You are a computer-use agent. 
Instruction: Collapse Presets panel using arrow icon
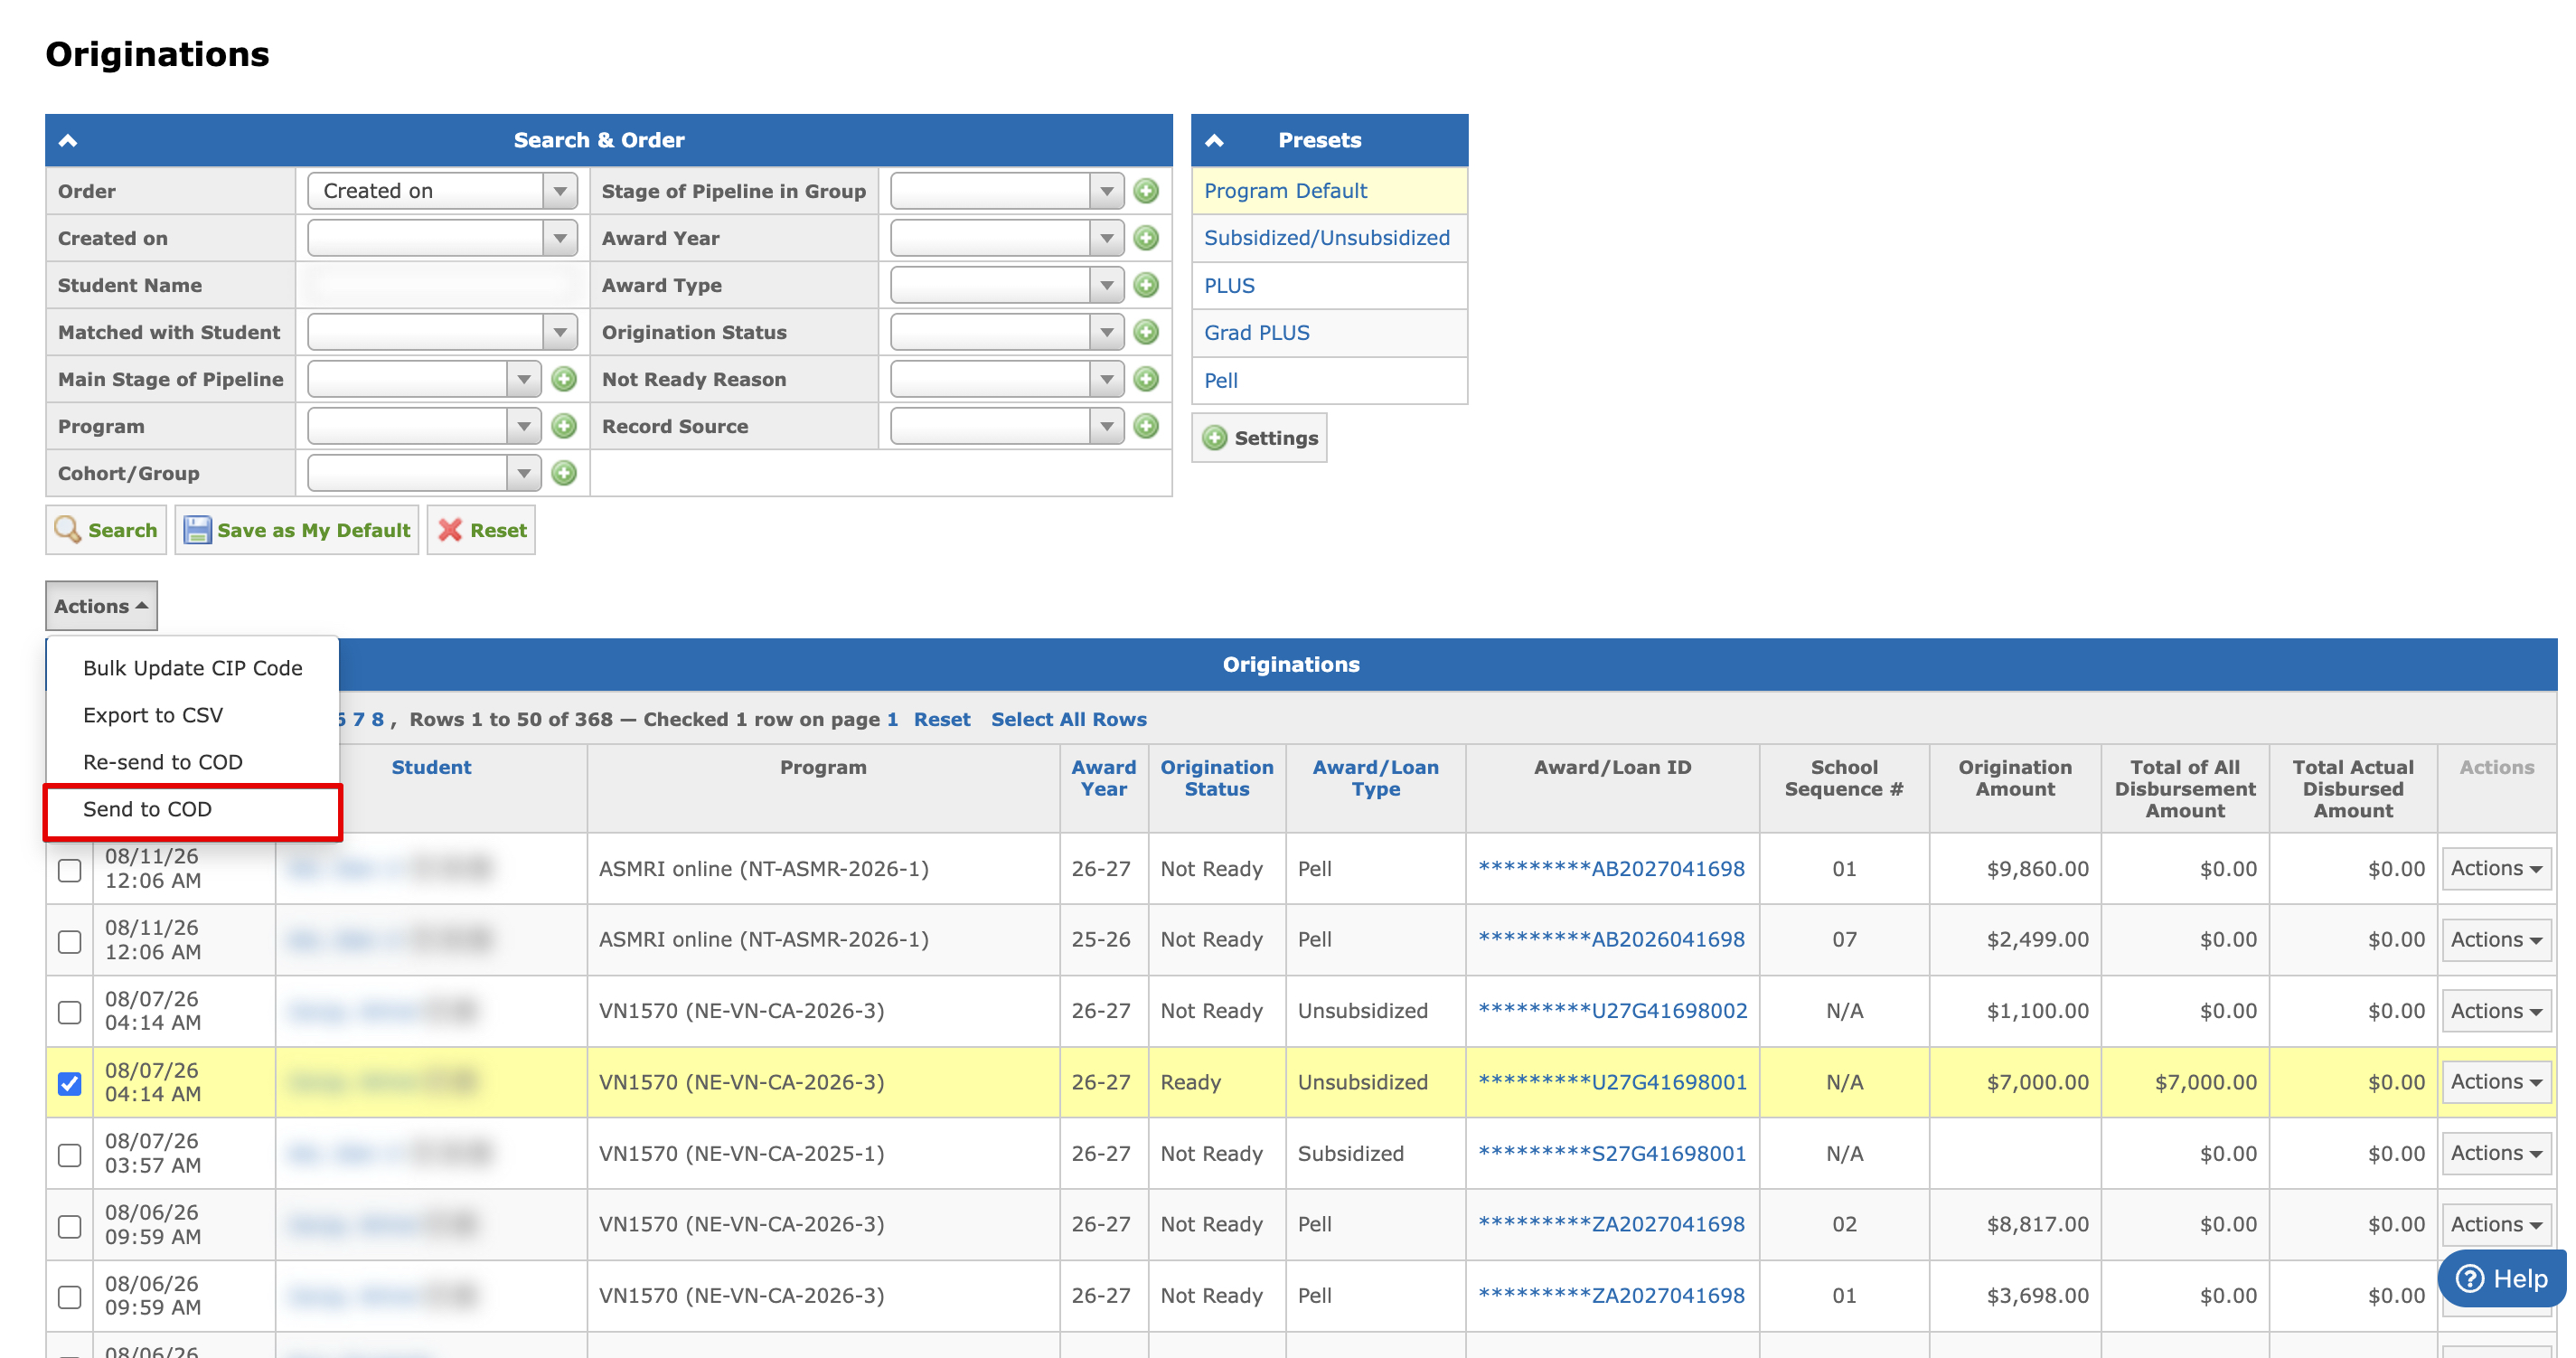pyautogui.click(x=1214, y=140)
